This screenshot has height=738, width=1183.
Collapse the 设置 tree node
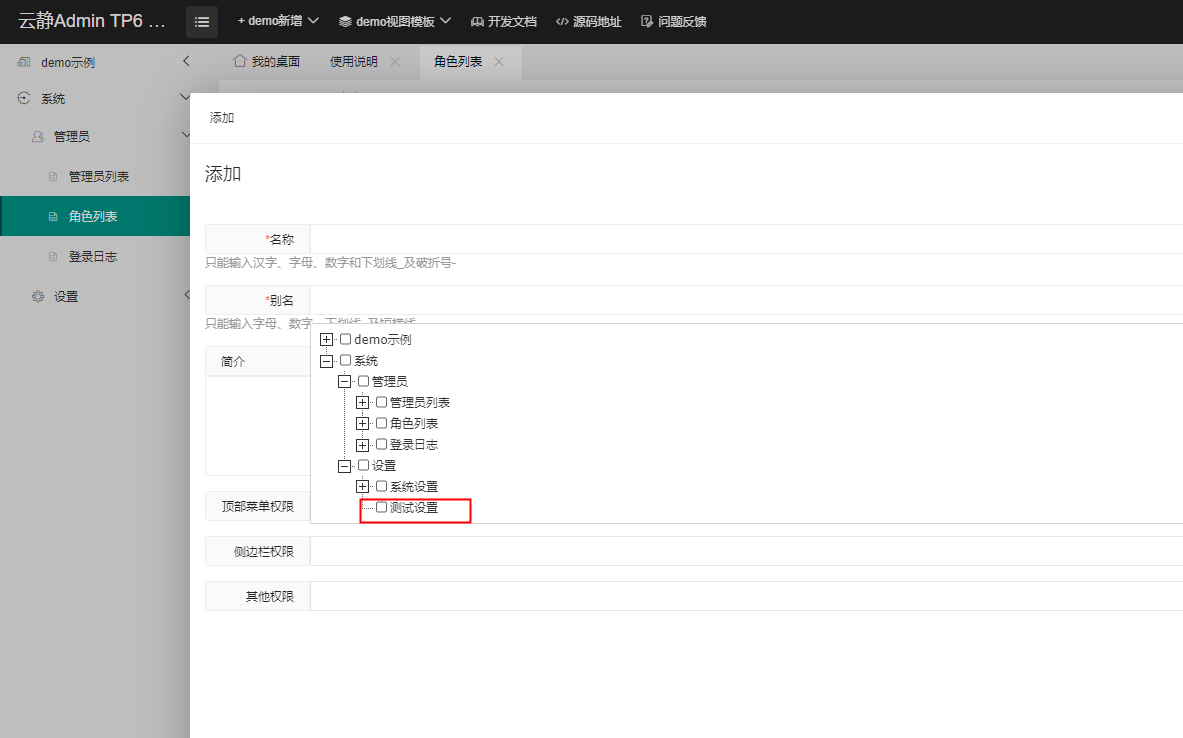click(345, 466)
